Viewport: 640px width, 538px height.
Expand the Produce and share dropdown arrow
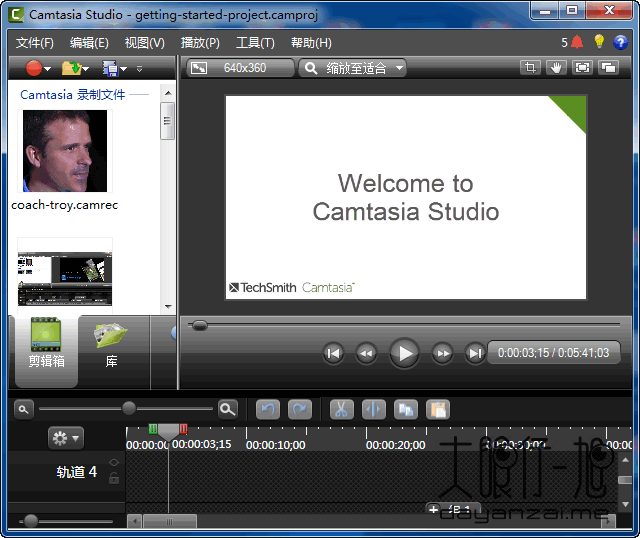123,69
